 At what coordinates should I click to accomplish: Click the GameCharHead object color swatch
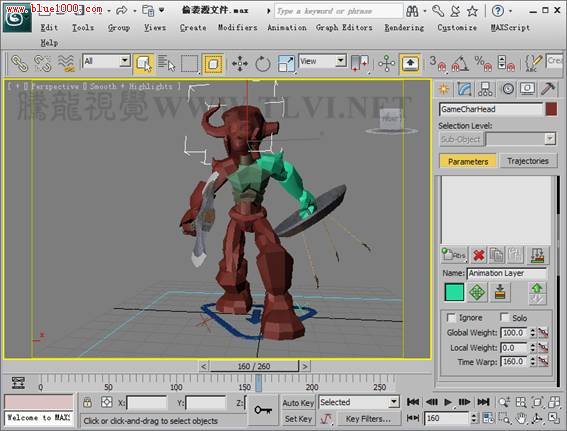pyautogui.click(x=551, y=109)
